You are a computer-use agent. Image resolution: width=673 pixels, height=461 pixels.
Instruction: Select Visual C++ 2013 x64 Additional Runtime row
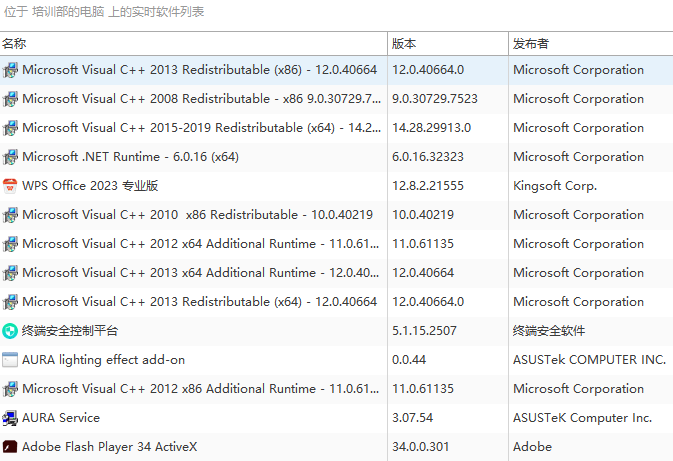(200, 273)
